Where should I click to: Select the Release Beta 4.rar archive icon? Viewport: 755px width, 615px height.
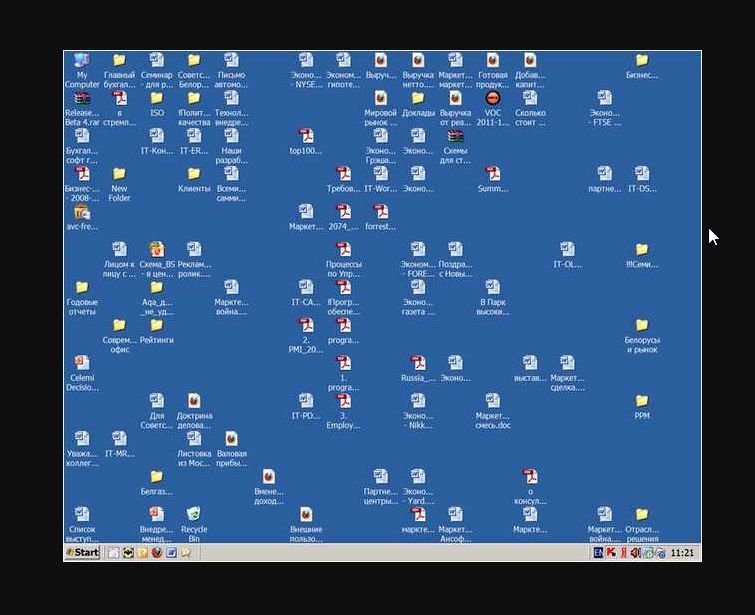click(x=82, y=109)
